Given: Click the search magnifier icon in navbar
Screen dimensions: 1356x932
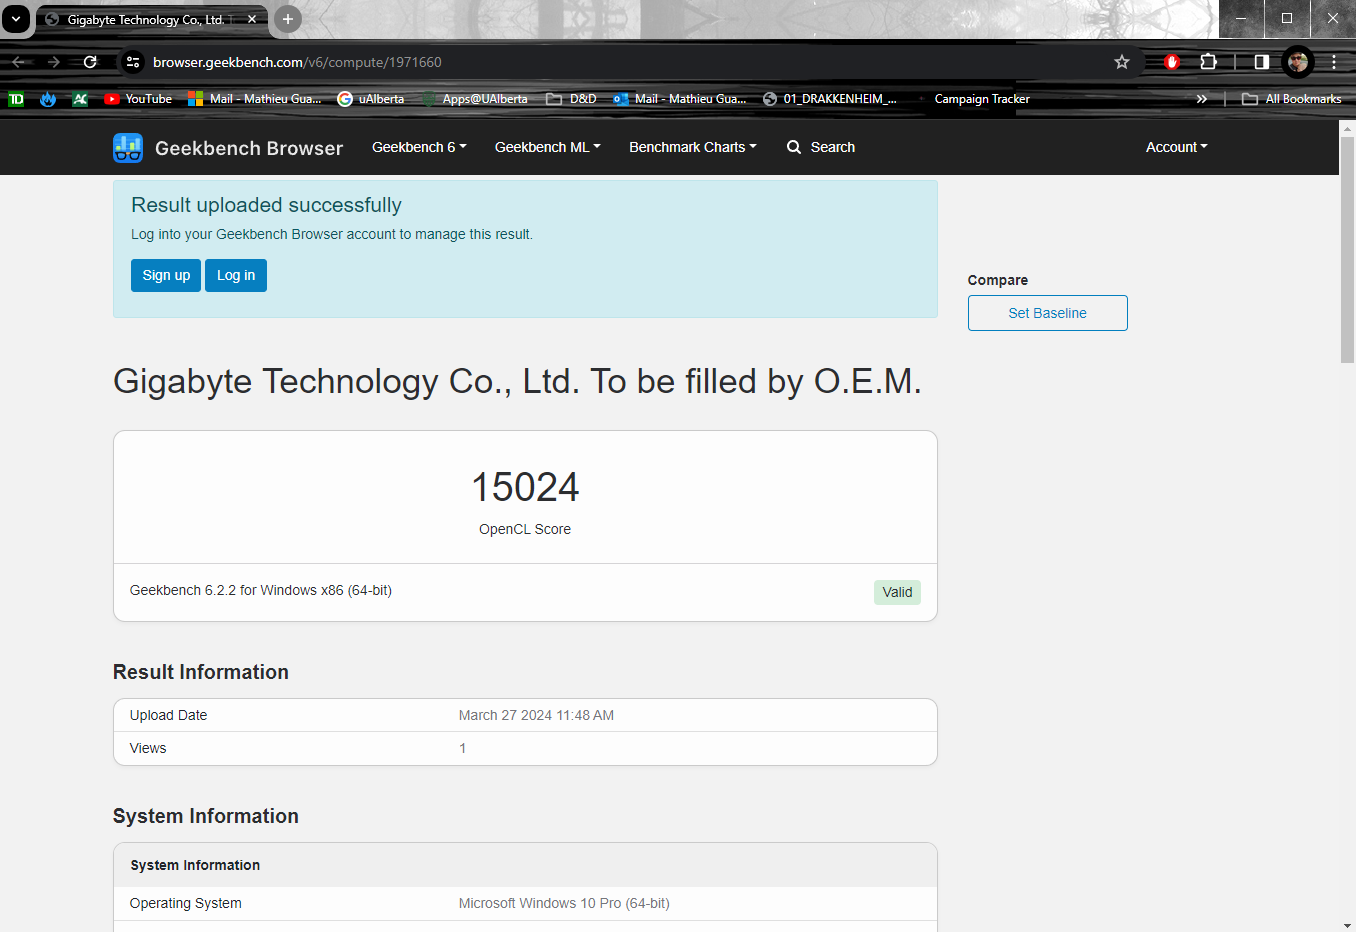Looking at the screenshot, I should tap(794, 147).
